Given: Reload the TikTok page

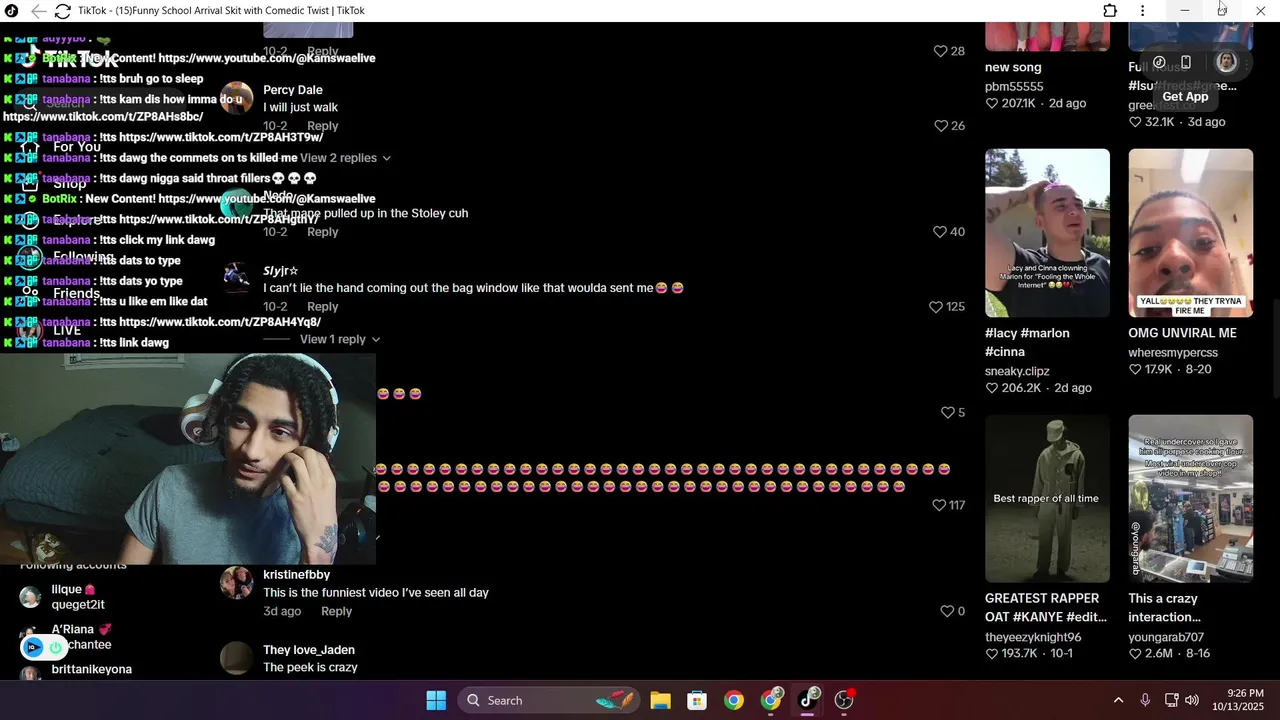Looking at the screenshot, I should point(62,11).
